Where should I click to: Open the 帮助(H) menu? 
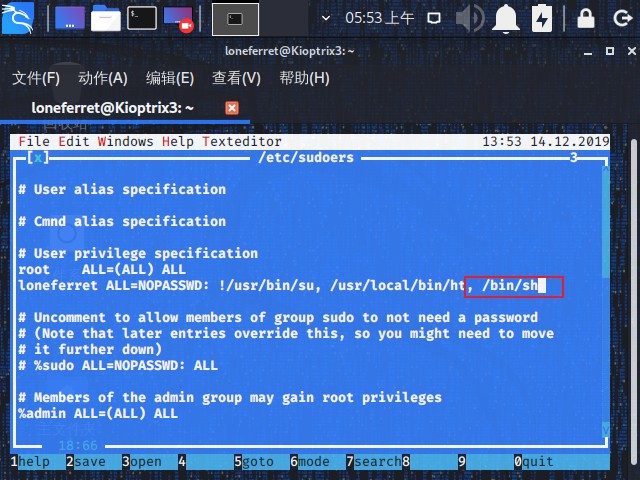coord(304,78)
